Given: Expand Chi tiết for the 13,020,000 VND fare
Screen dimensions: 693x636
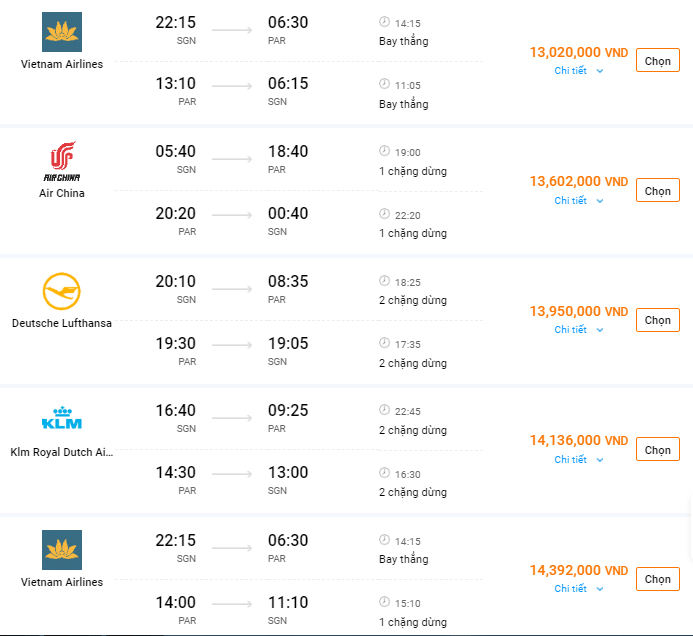Looking at the screenshot, I should tap(579, 71).
